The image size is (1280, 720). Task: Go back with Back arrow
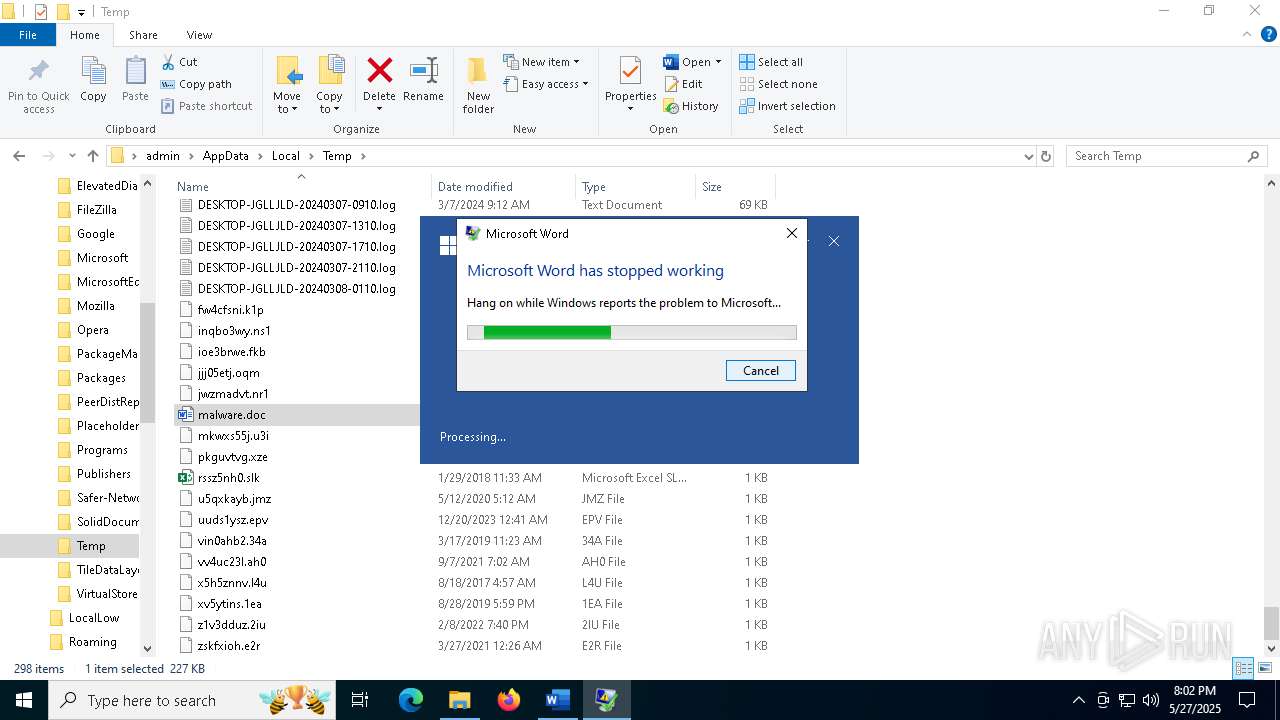[x=19, y=156]
